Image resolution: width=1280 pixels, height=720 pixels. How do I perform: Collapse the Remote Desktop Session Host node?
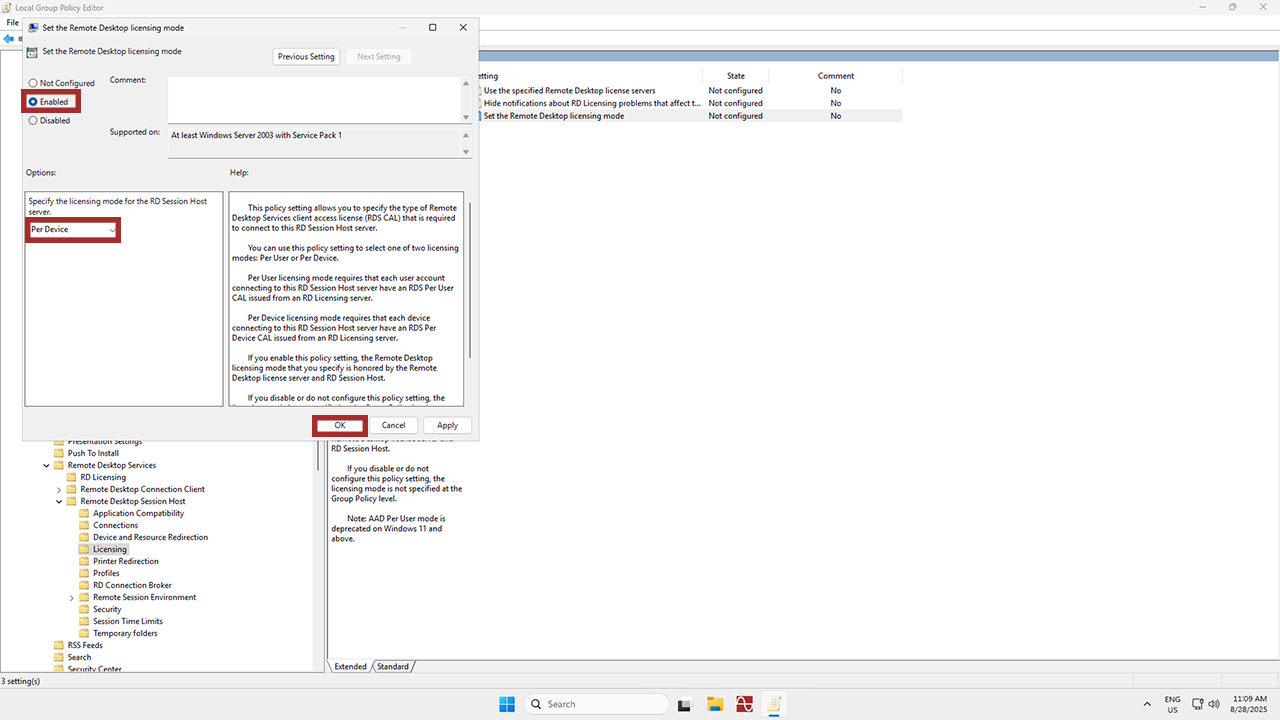tap(59, 501)
